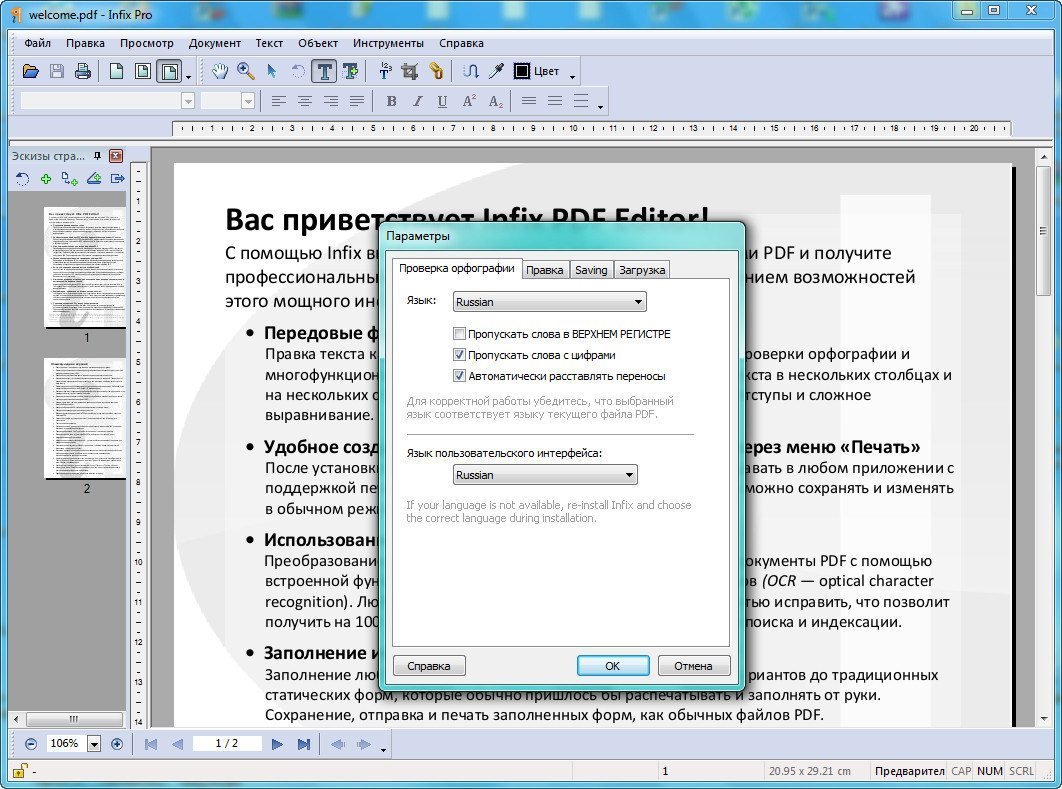Uncheck 'Автоматически расставлять переносы' checkbox
The image size is (1062, 789).
(459, 375)
